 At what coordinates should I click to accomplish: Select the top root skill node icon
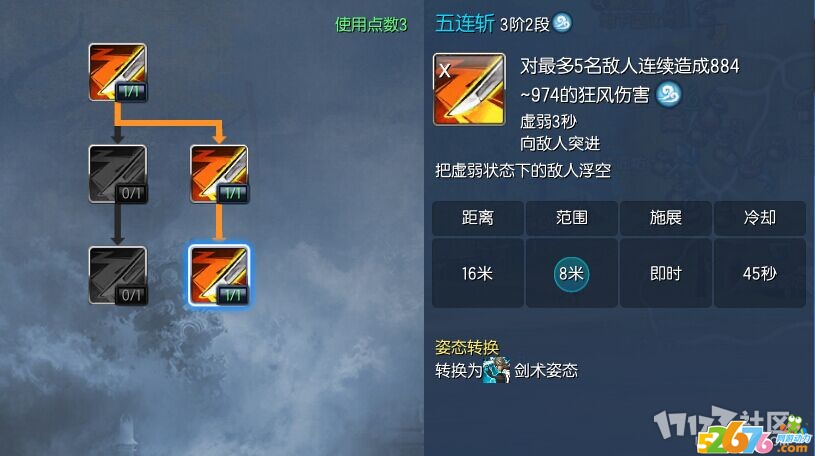click(117, 72)
